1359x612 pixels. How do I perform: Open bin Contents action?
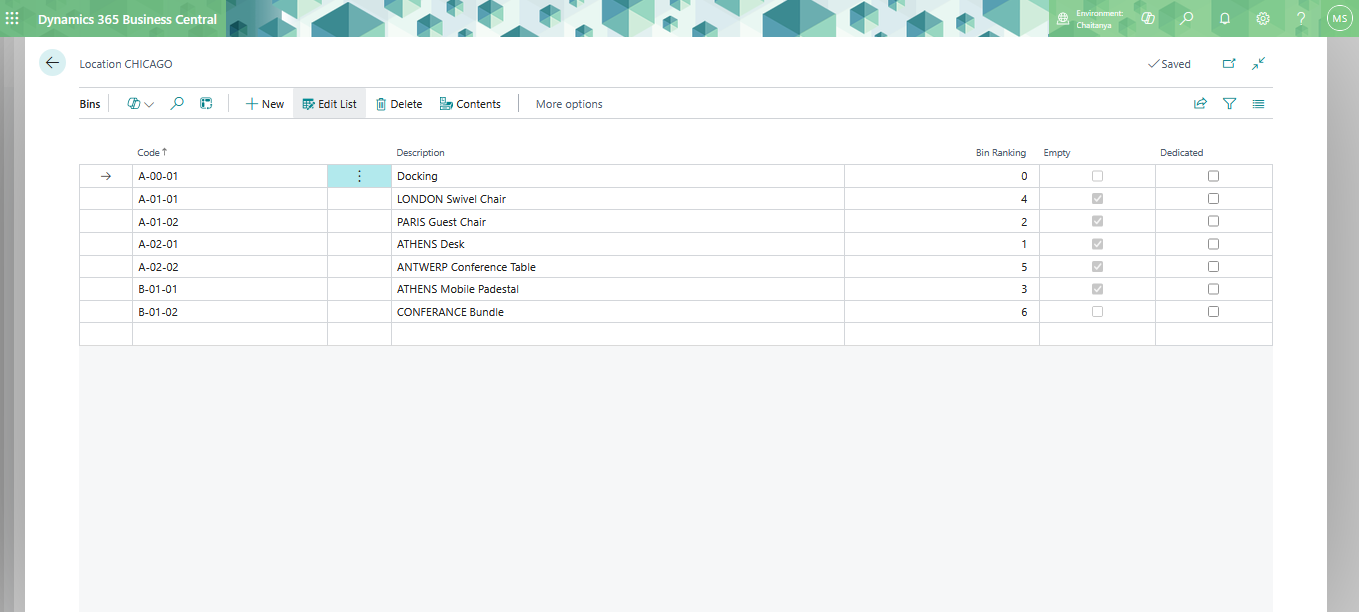click(470, 104)
